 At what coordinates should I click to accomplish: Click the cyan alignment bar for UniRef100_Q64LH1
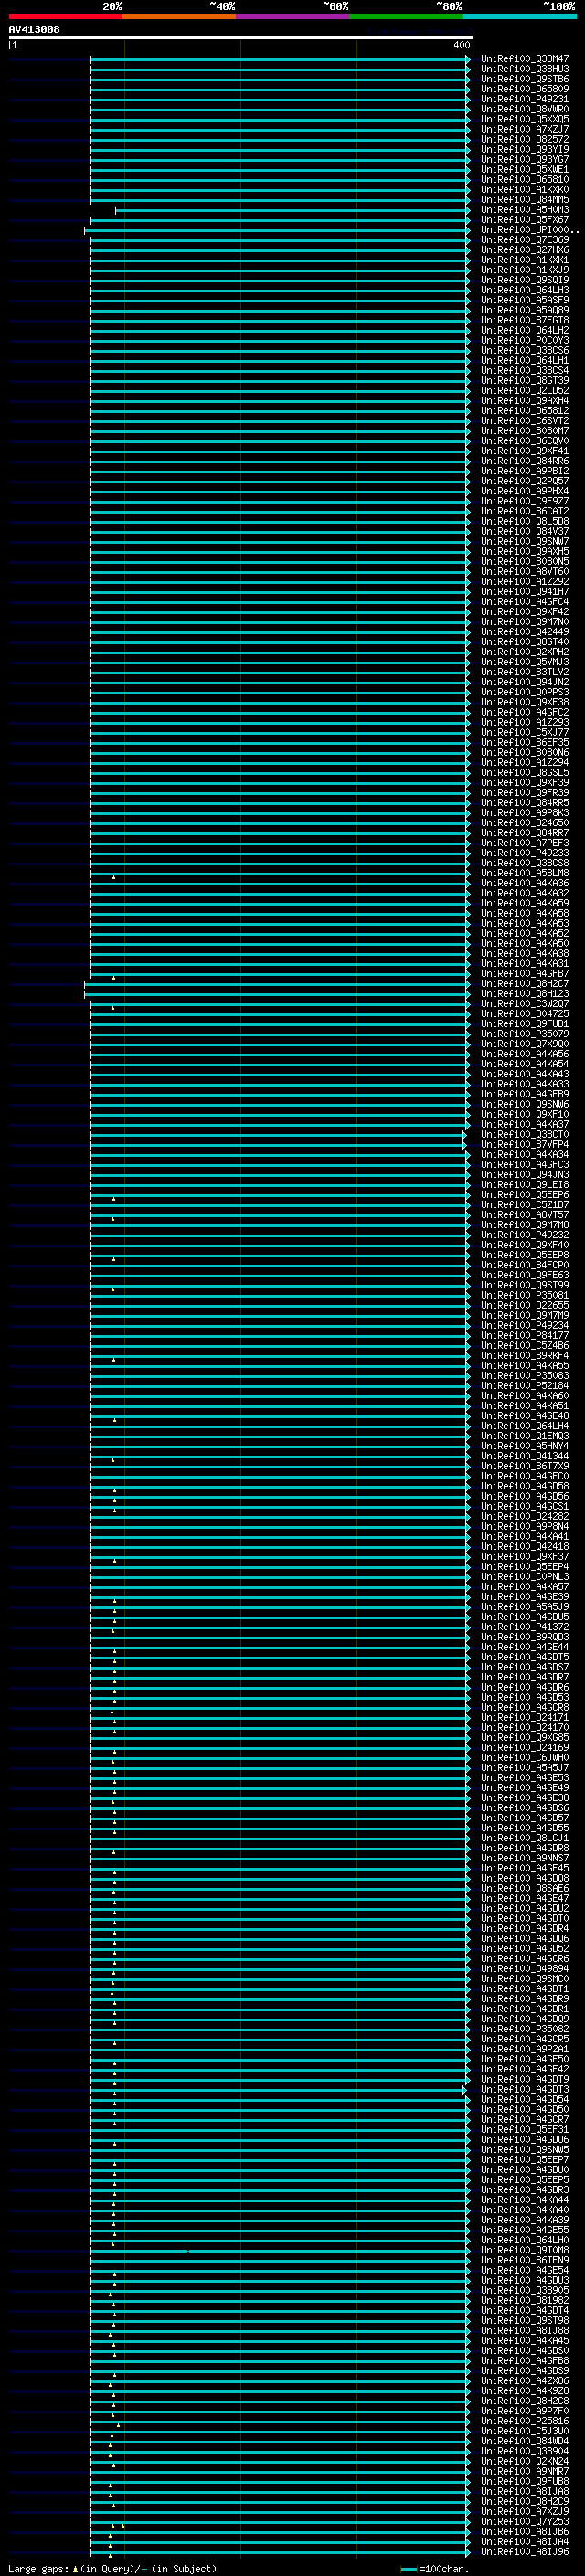point(280,361)
